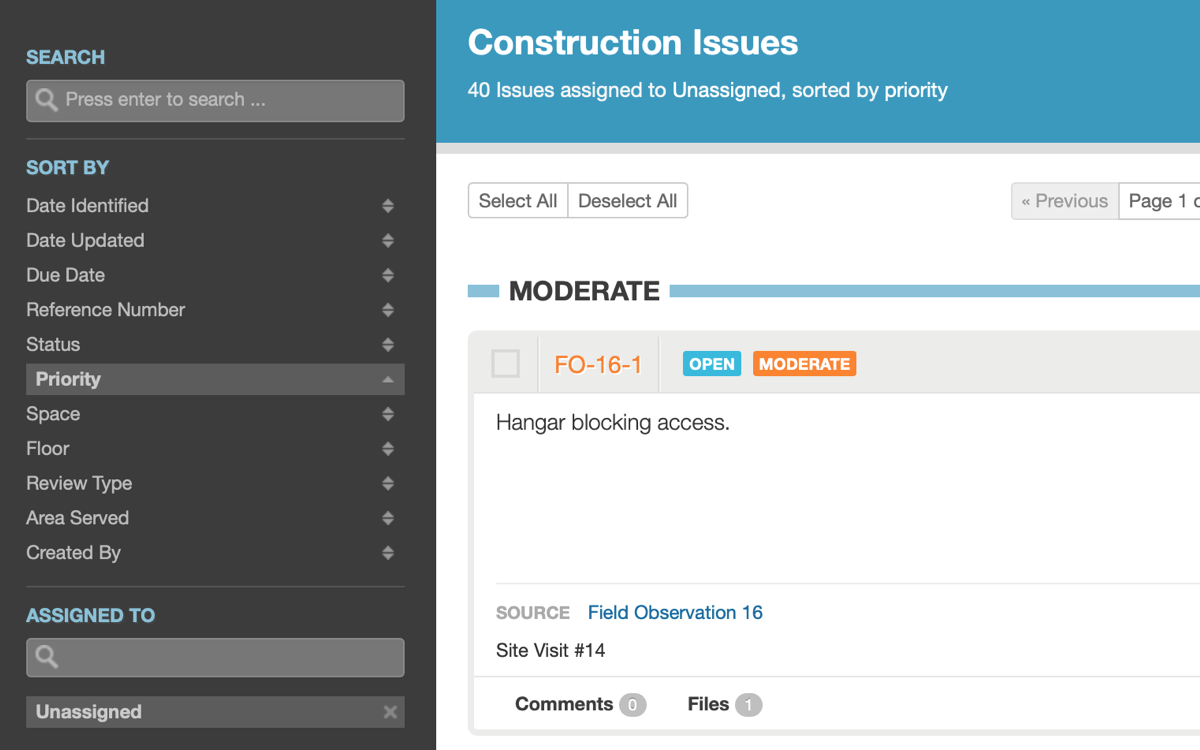Click the search magnifier icon in the Search box
The width and height of the screenshot is (1200, 750).
[x=46, y=100]
